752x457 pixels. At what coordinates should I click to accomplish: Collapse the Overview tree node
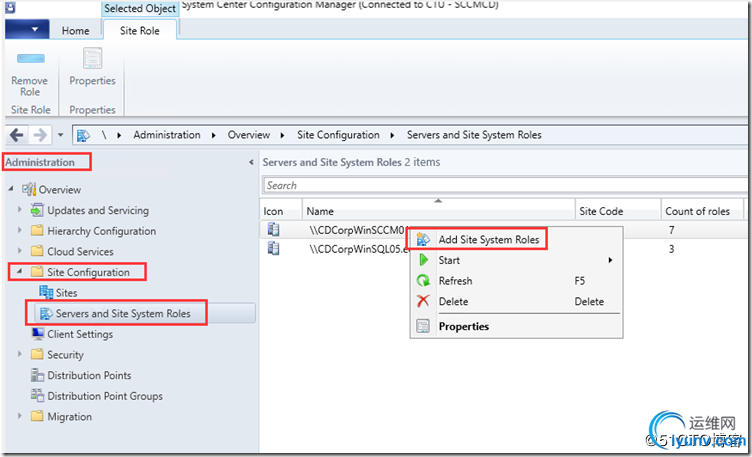[x=11, y=189]
